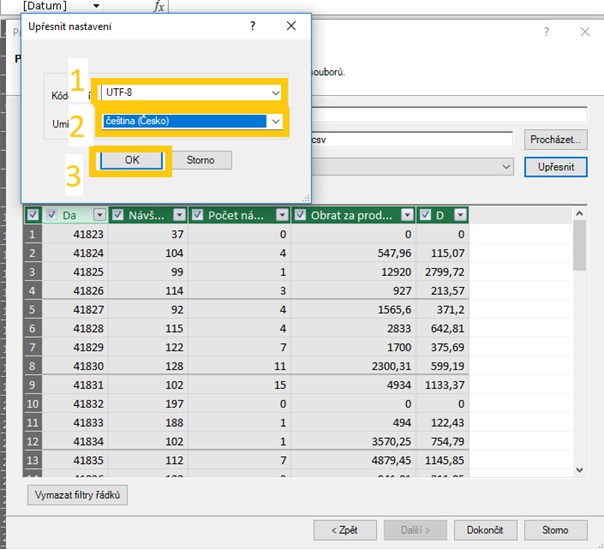This screenshot has width=604, height=550.
Task: Click cell value 12920
Action: (x=396, y=272)
